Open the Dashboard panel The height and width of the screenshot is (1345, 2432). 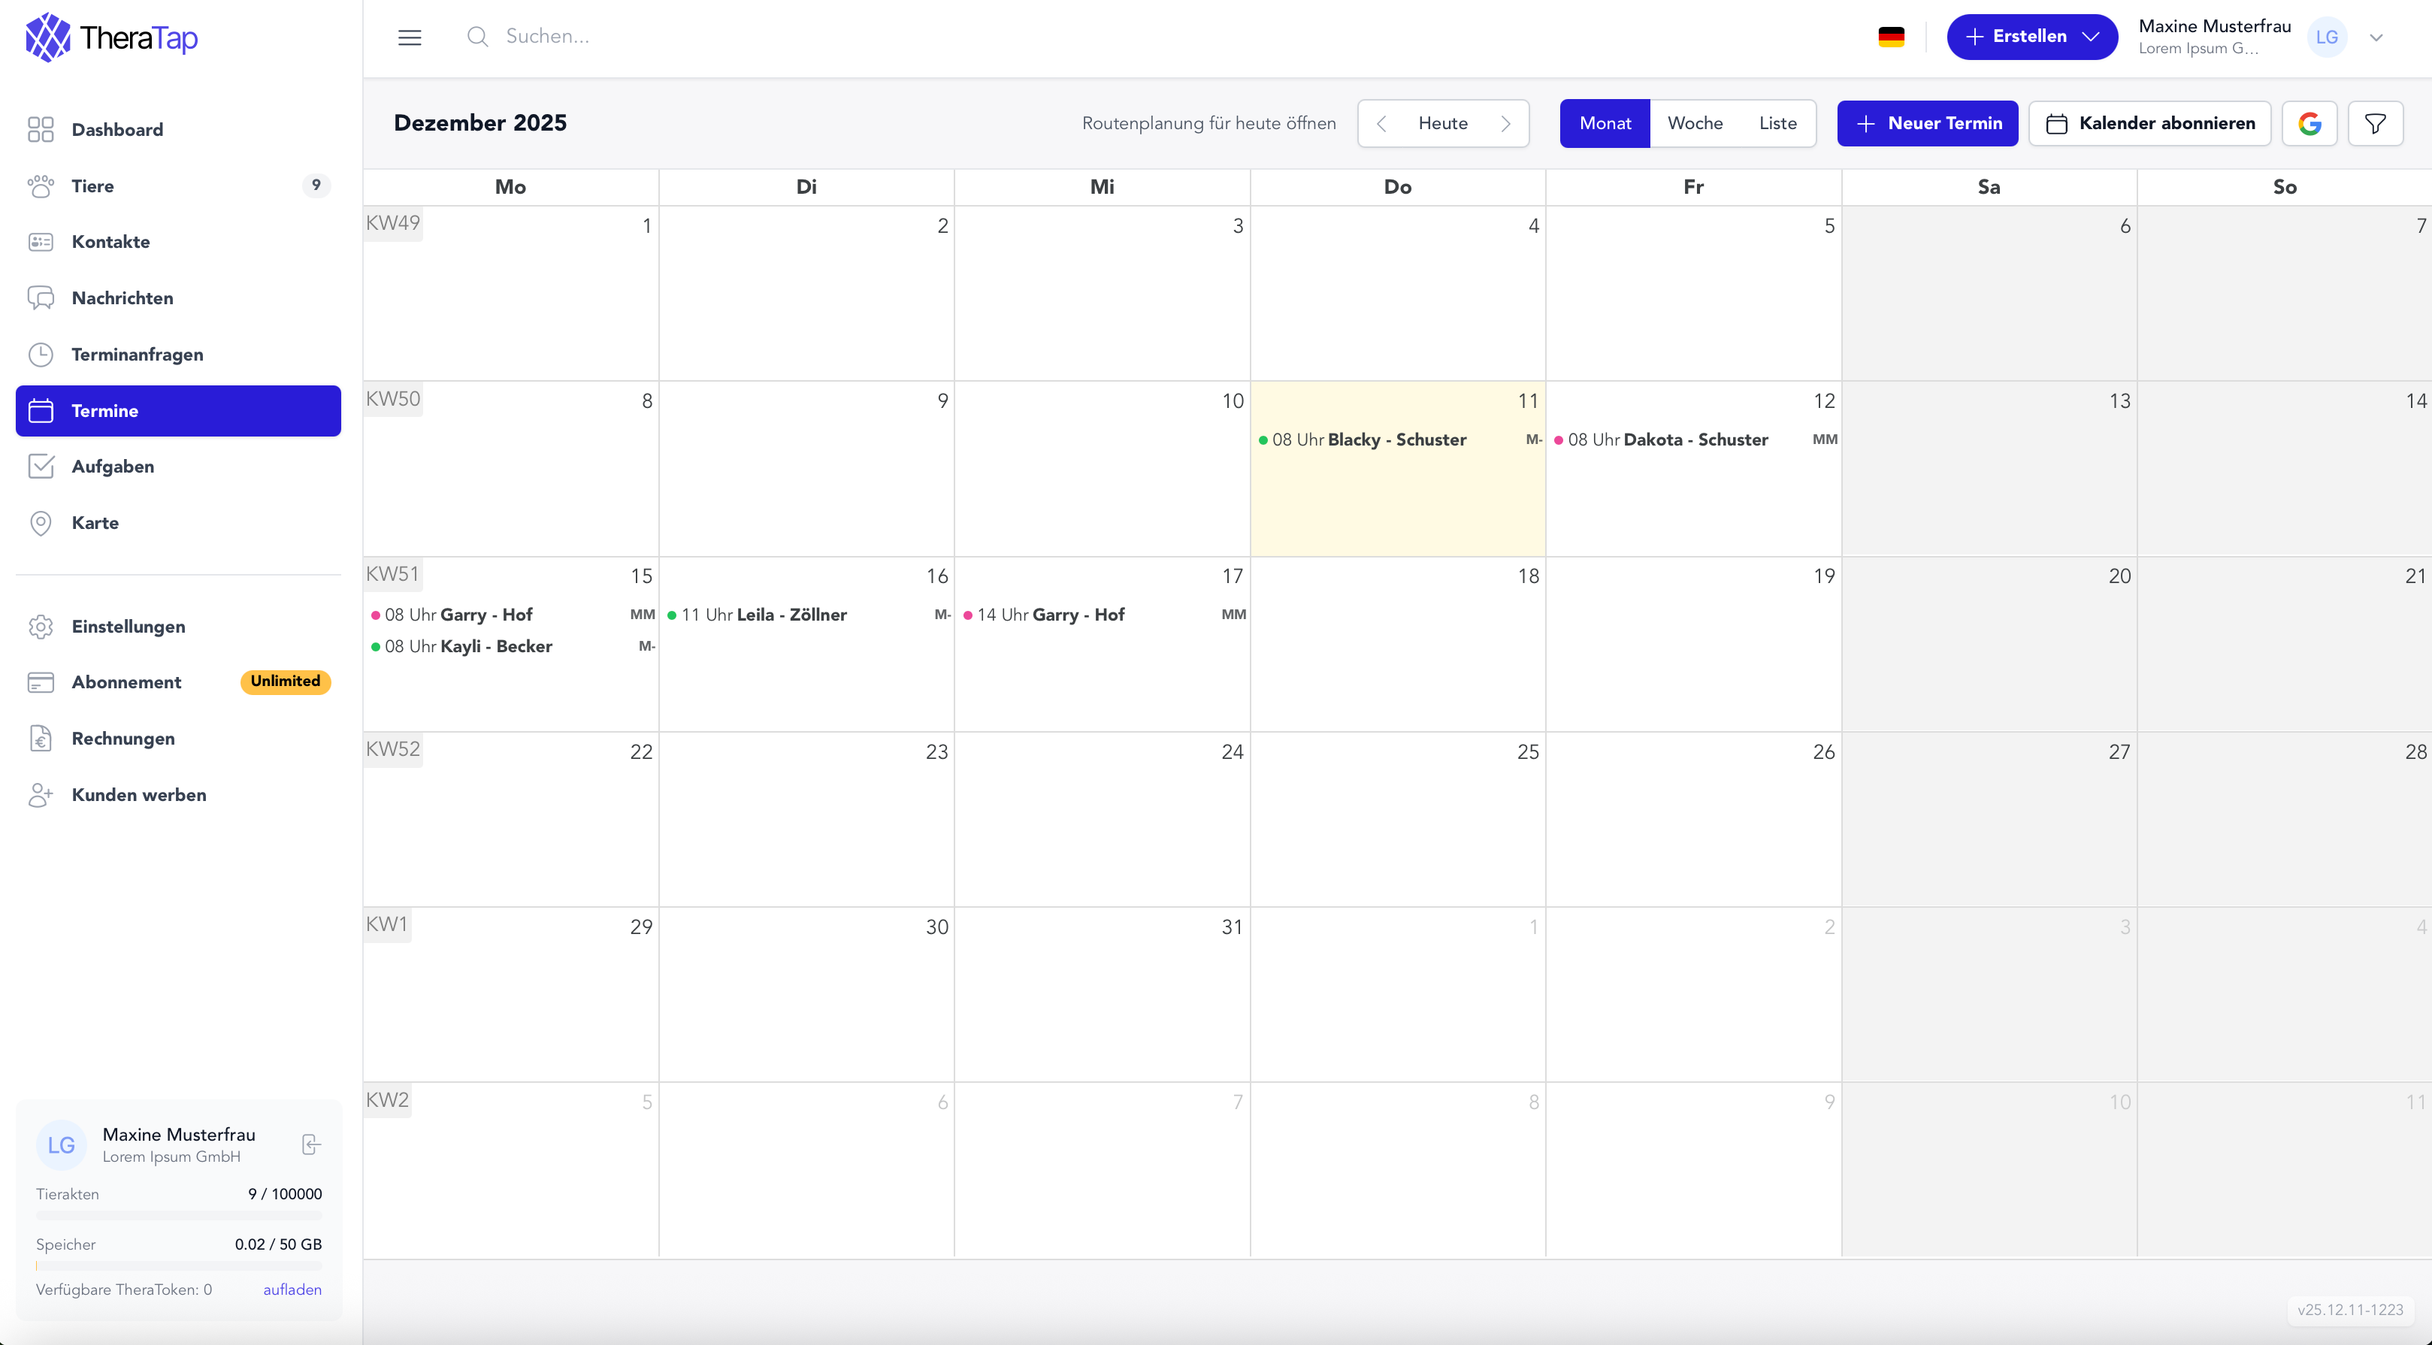(117, 129)
